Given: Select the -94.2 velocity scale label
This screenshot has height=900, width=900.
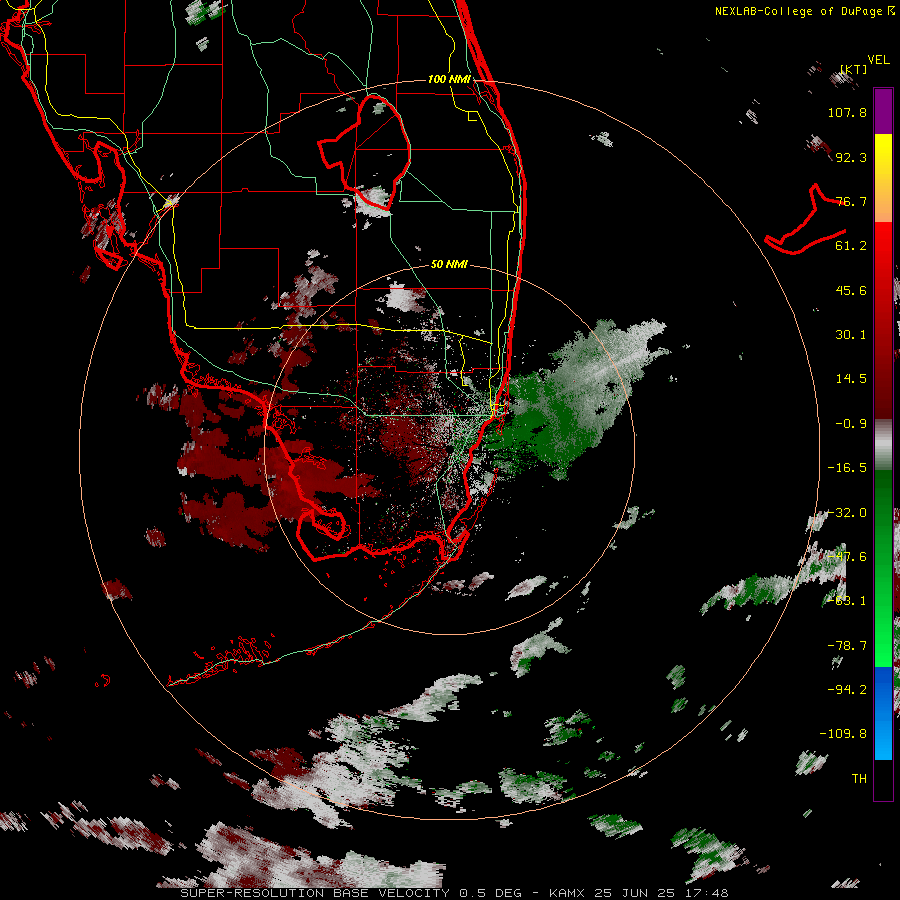Looking at the screenshot, I should pyautogui.click(x=847, y=689).
